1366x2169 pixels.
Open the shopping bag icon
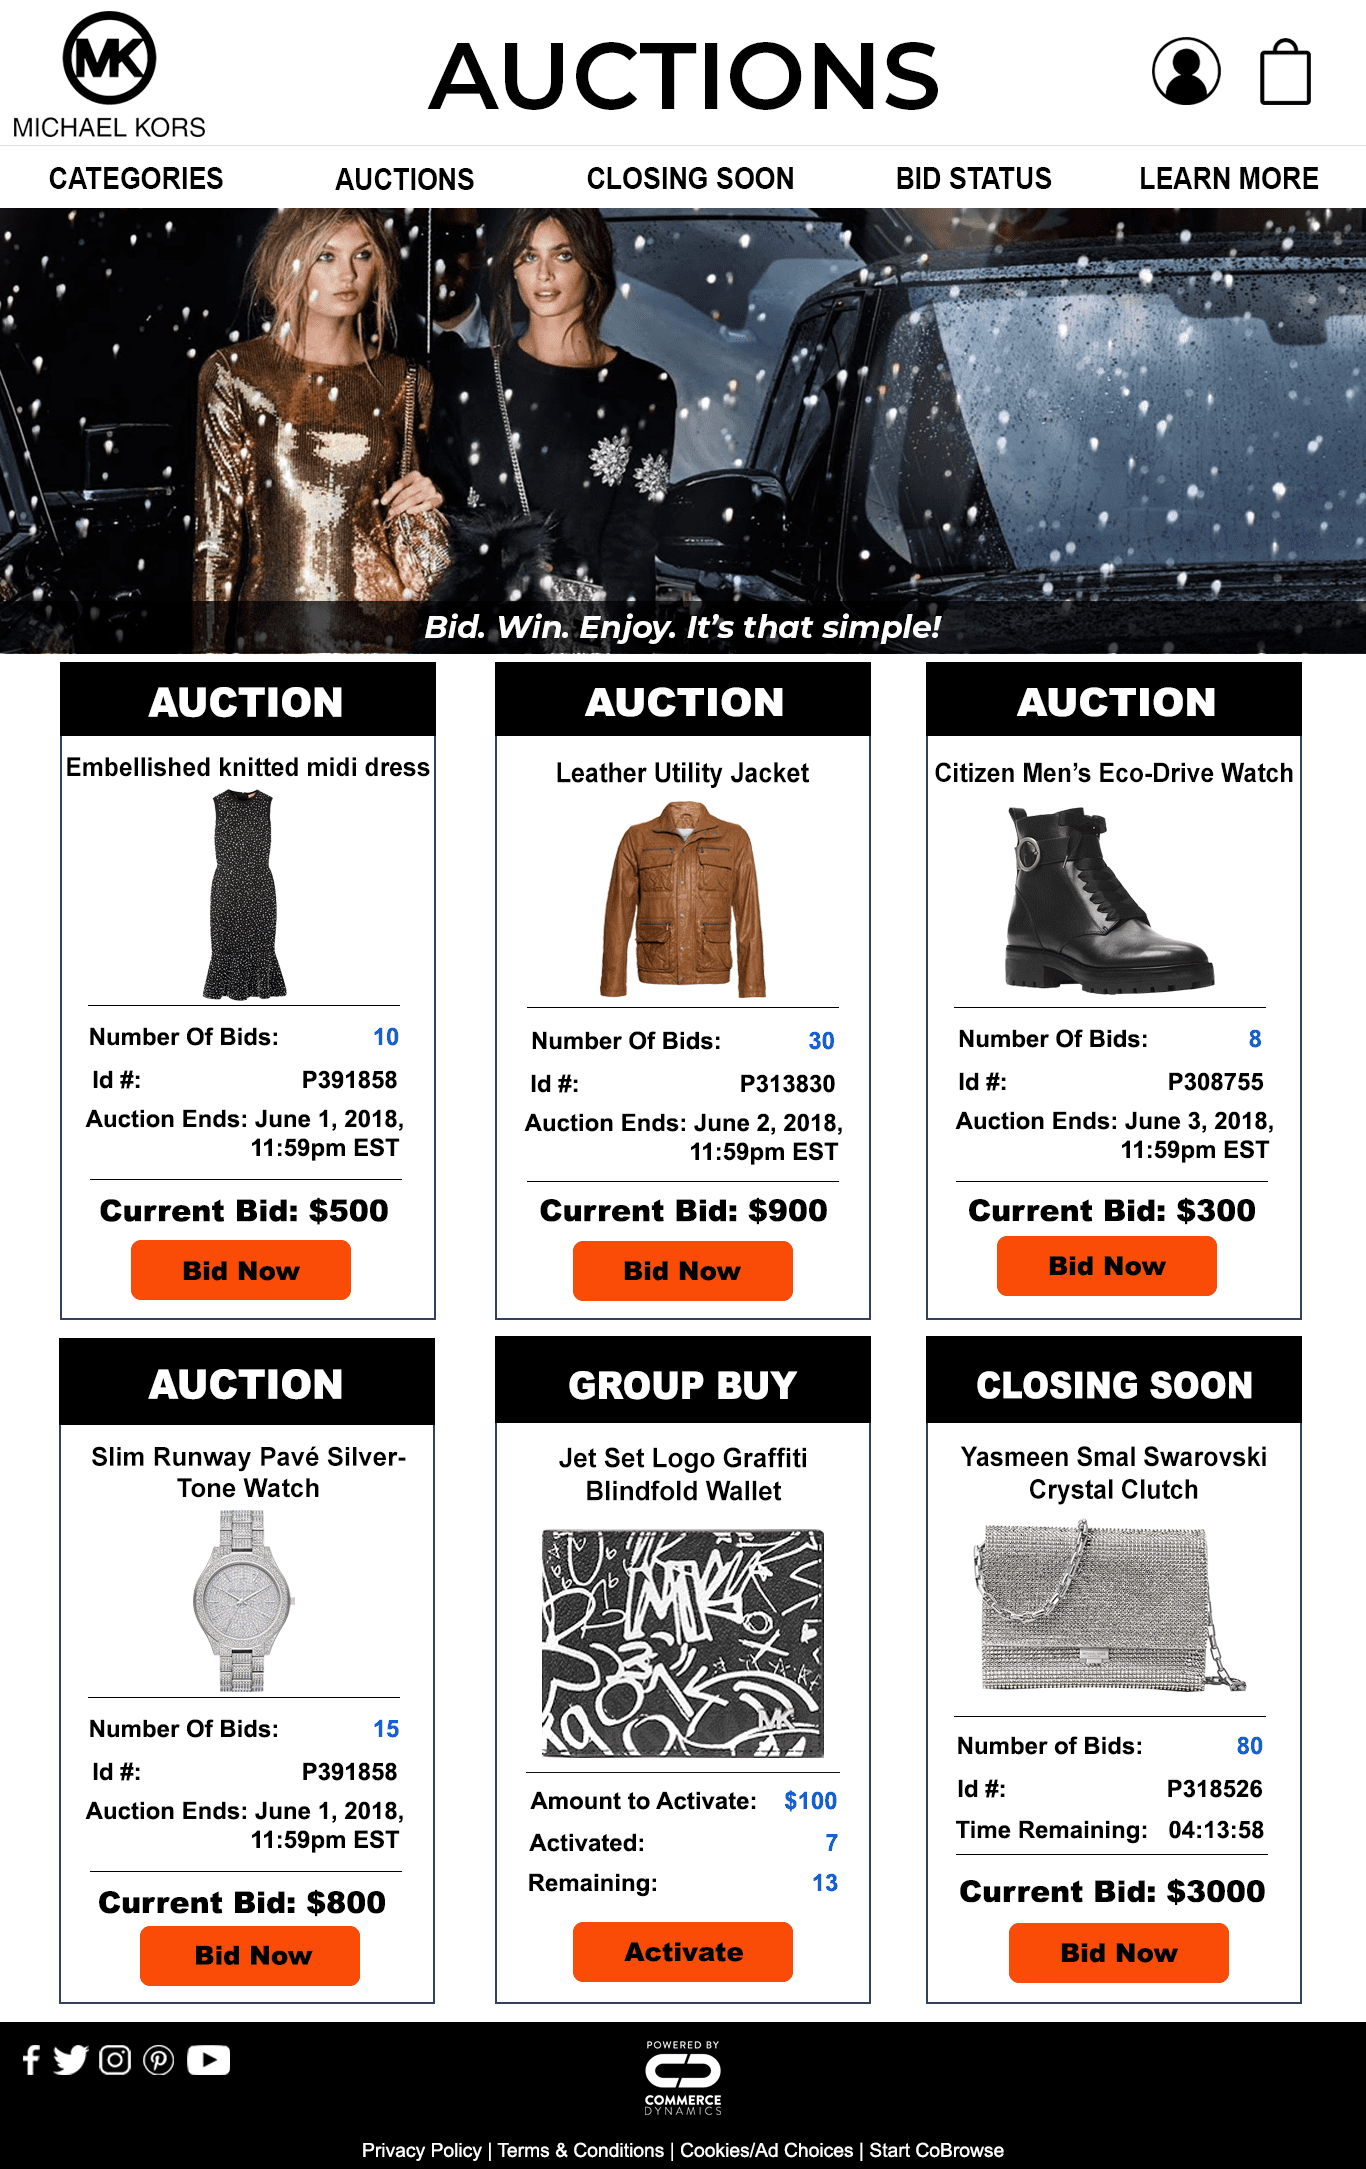pyautogui.click(x=1285, y=72)
